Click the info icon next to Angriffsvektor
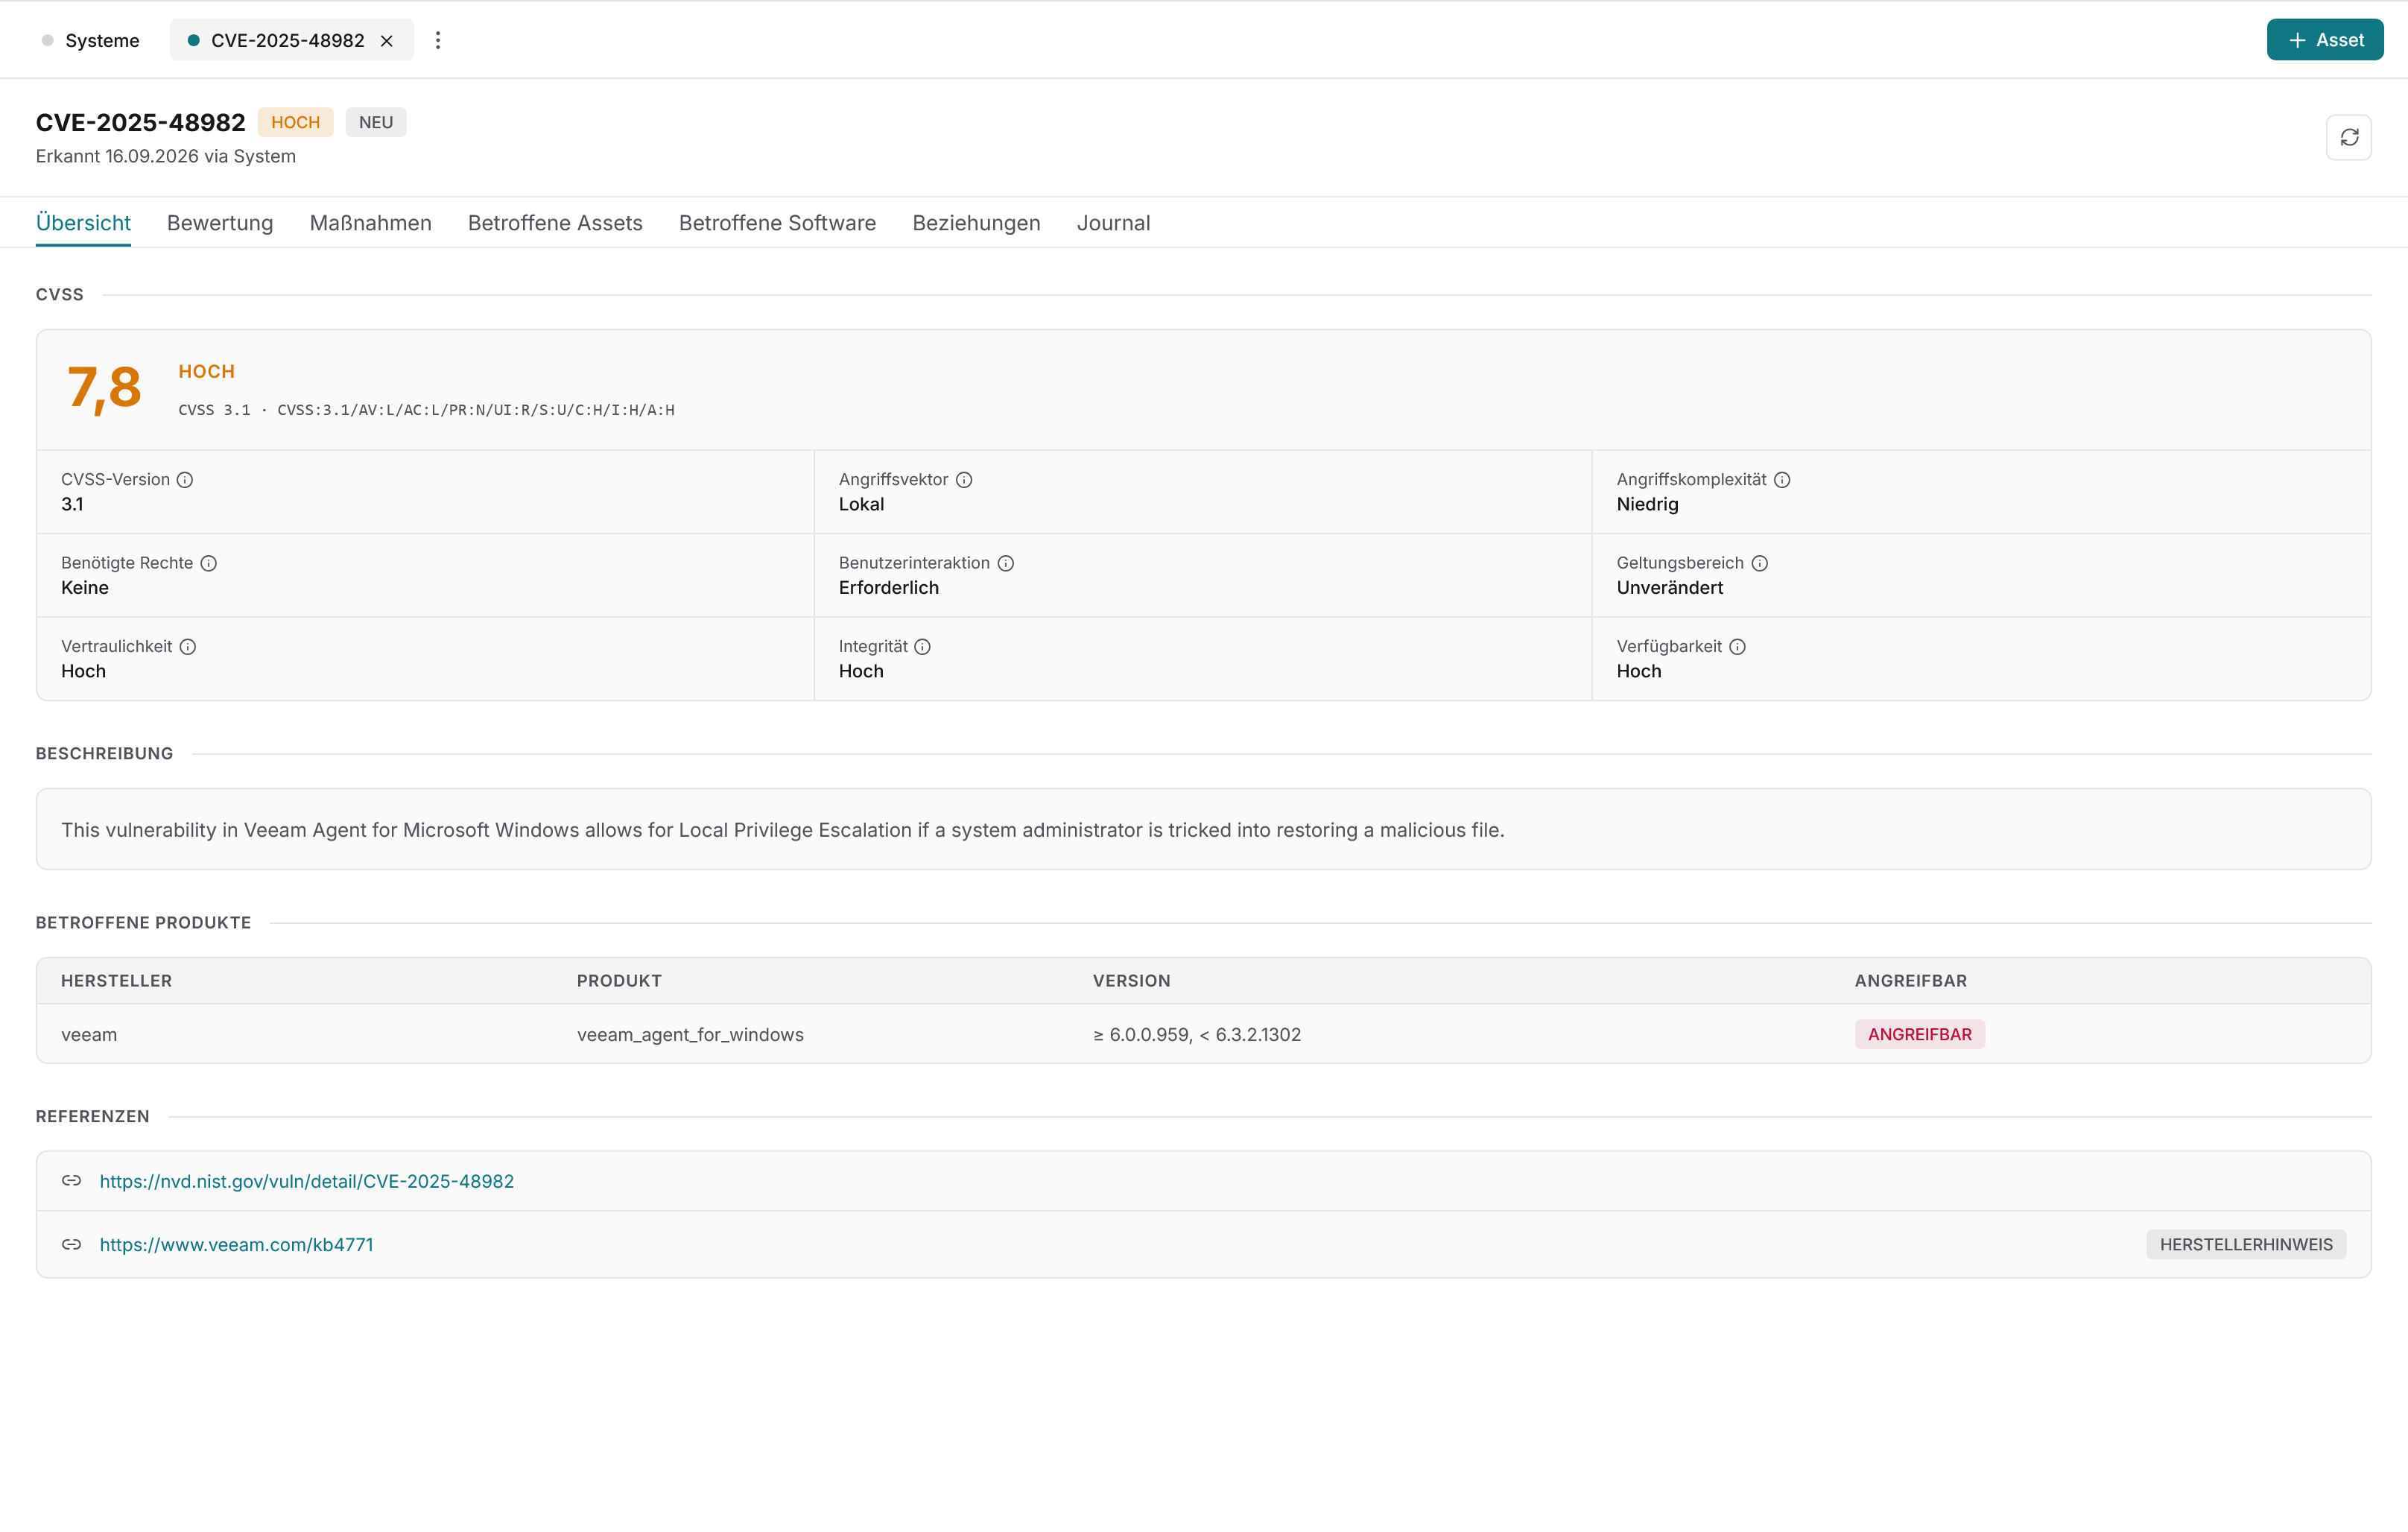This screenshot has width=2408, height=1532. pos(964,480)
